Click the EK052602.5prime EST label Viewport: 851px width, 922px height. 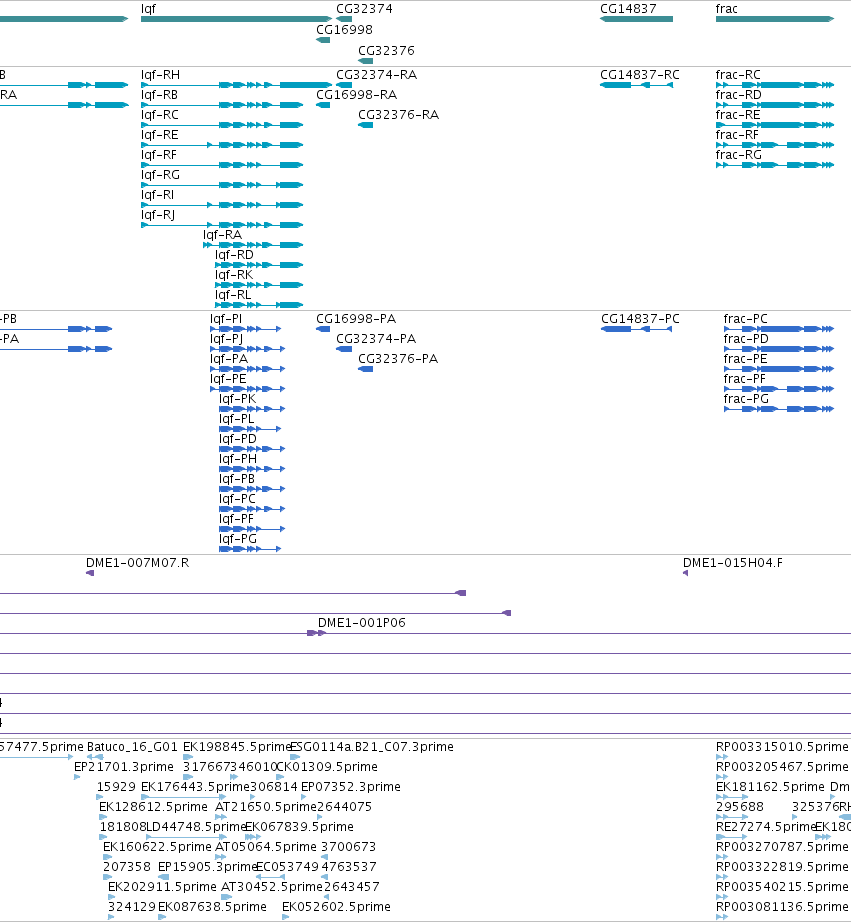coord(336,907)
